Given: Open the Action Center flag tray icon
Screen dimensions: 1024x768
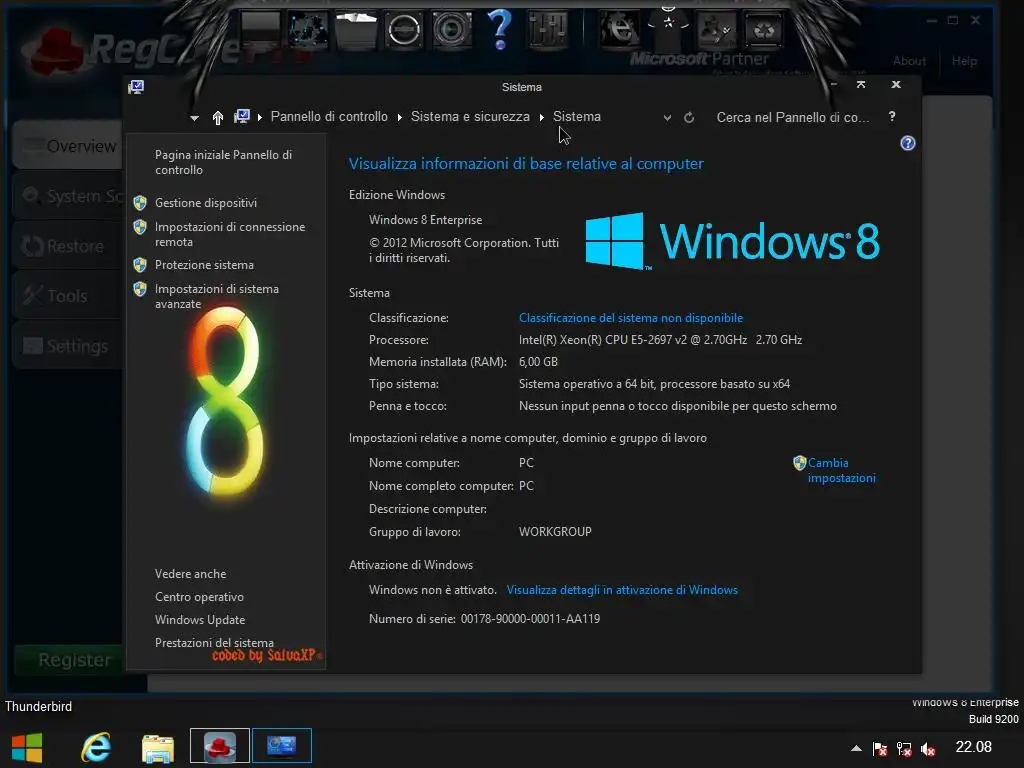Looking at the screenshot, I should coord(880,749).
